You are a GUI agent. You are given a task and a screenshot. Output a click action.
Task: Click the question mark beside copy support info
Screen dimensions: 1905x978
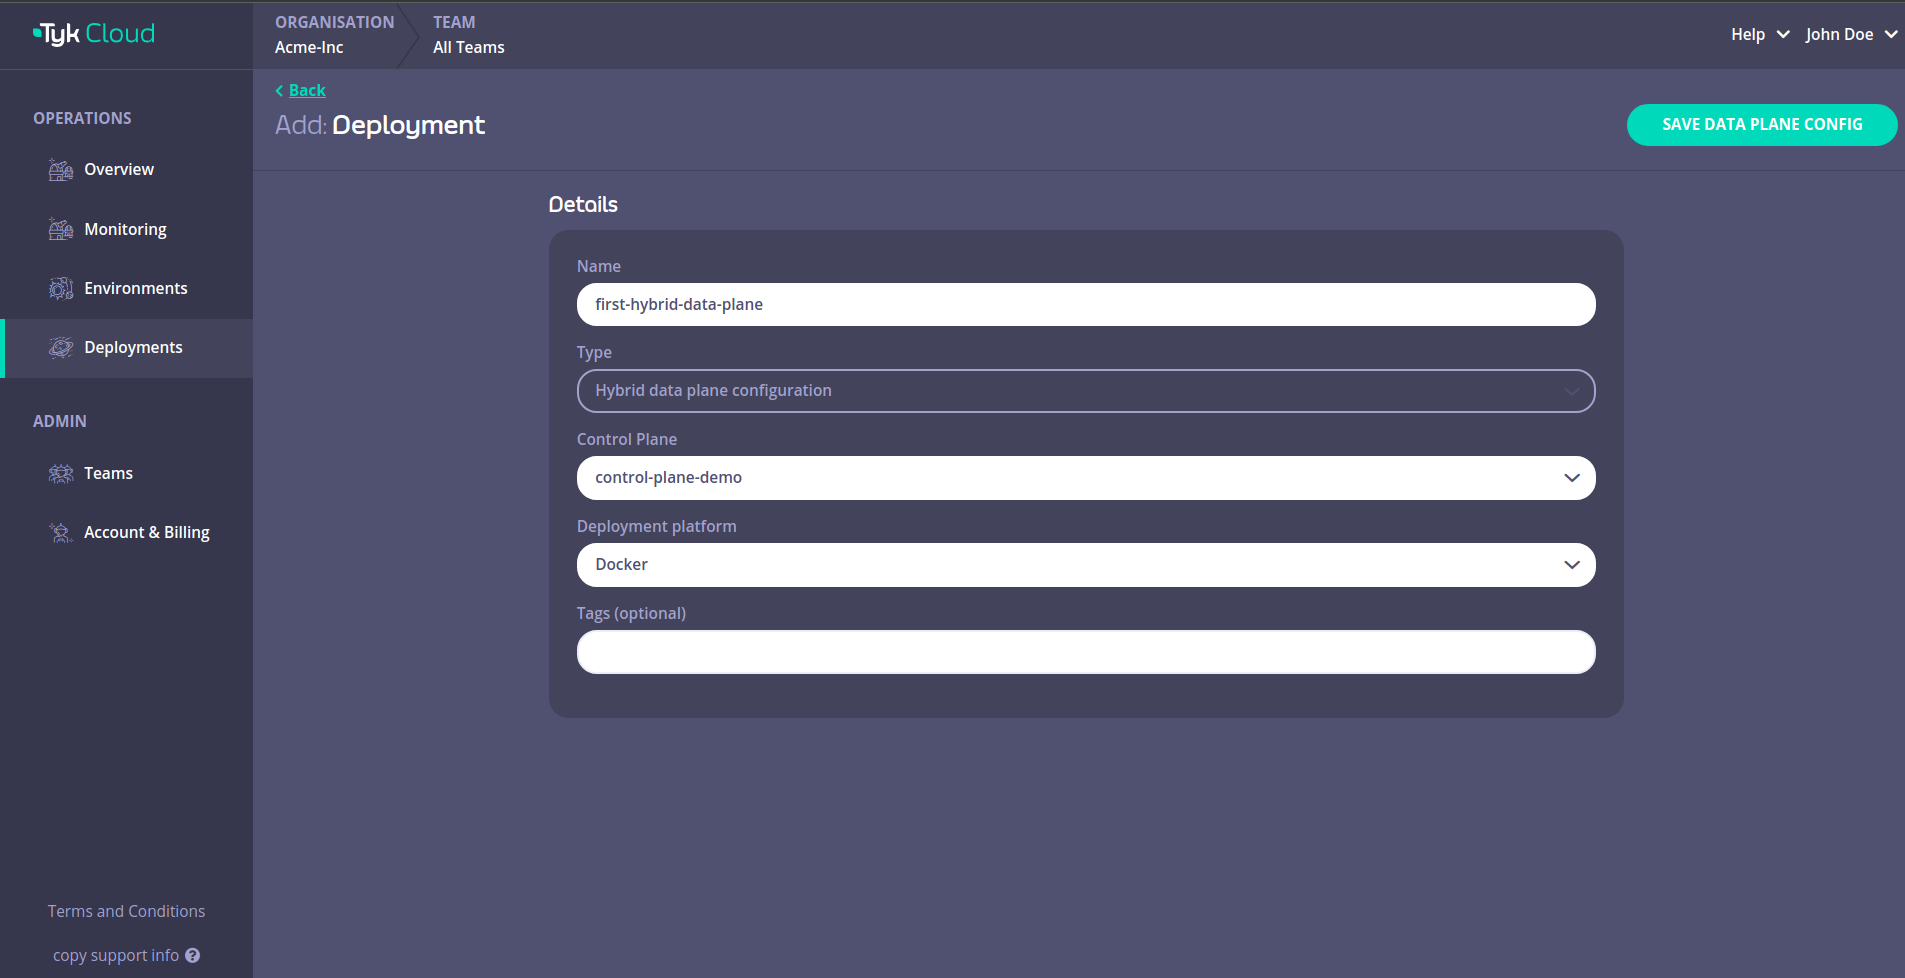click(x=193, y=955)
